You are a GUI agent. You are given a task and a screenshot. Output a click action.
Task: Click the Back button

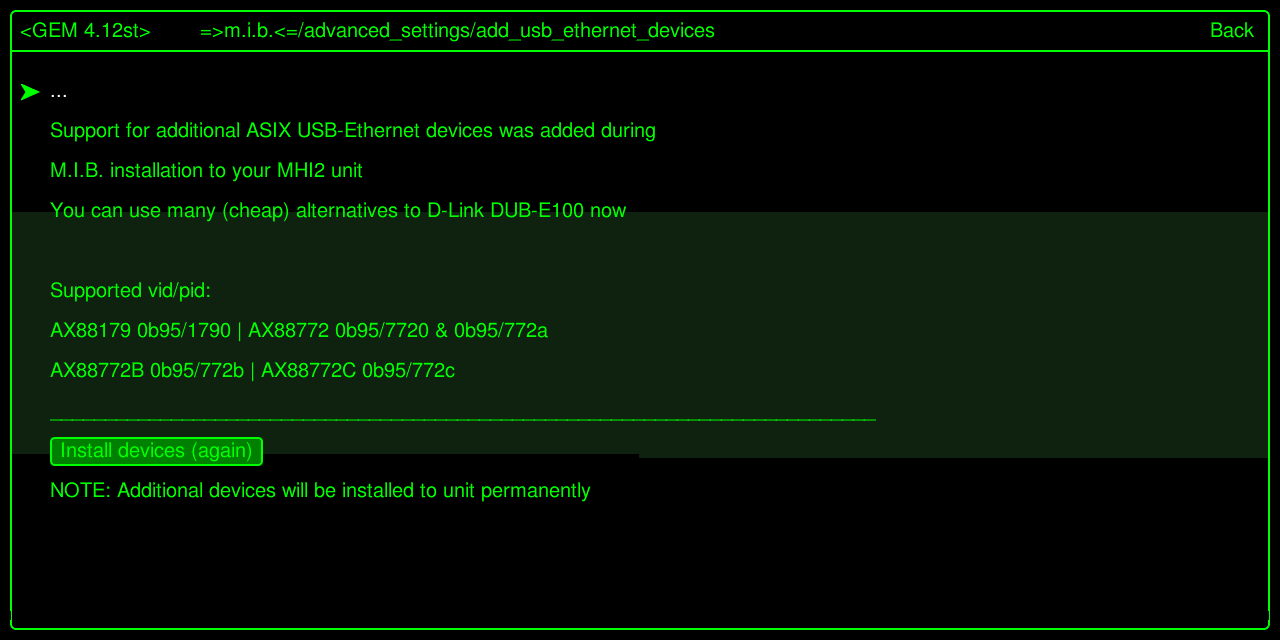1231,31
